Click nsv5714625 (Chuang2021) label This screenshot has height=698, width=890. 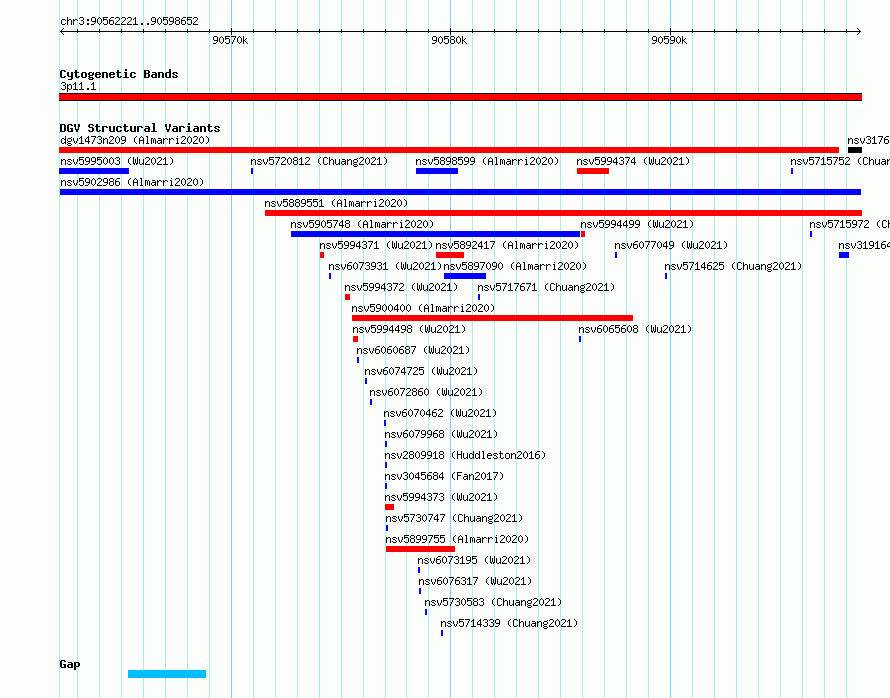tap(733, 266)
